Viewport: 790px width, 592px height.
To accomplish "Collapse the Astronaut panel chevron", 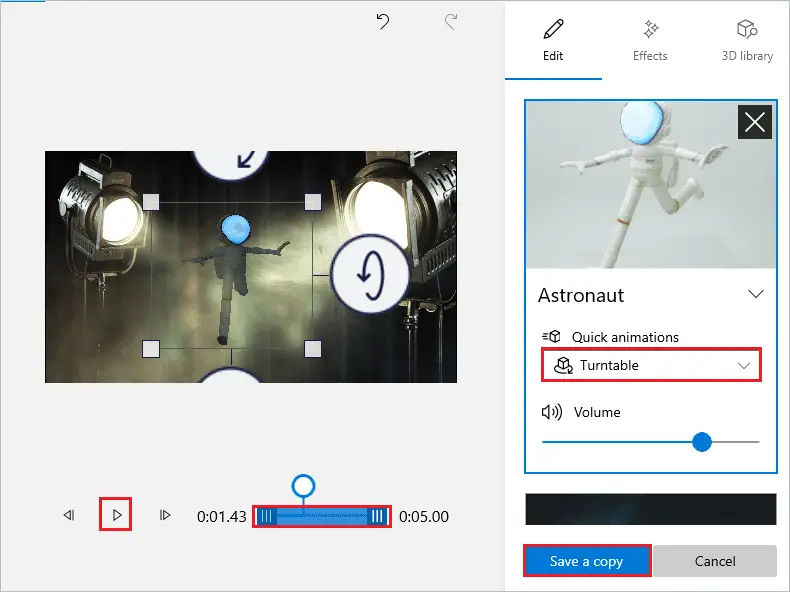I will coord(756,294).
